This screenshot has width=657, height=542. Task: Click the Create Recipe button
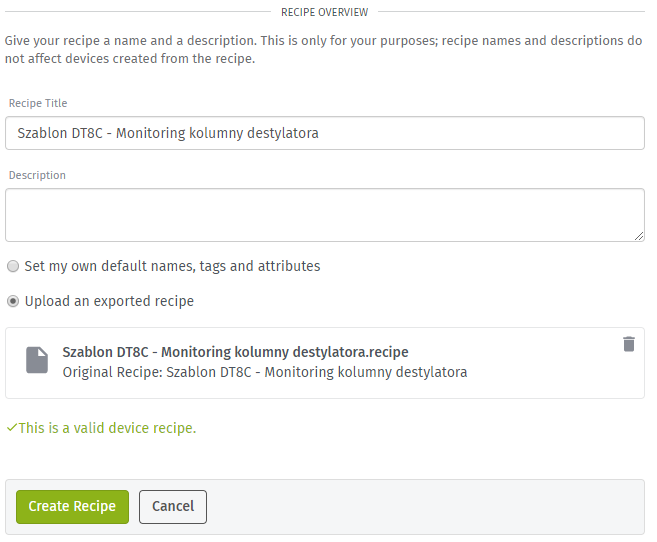point(72,507)
